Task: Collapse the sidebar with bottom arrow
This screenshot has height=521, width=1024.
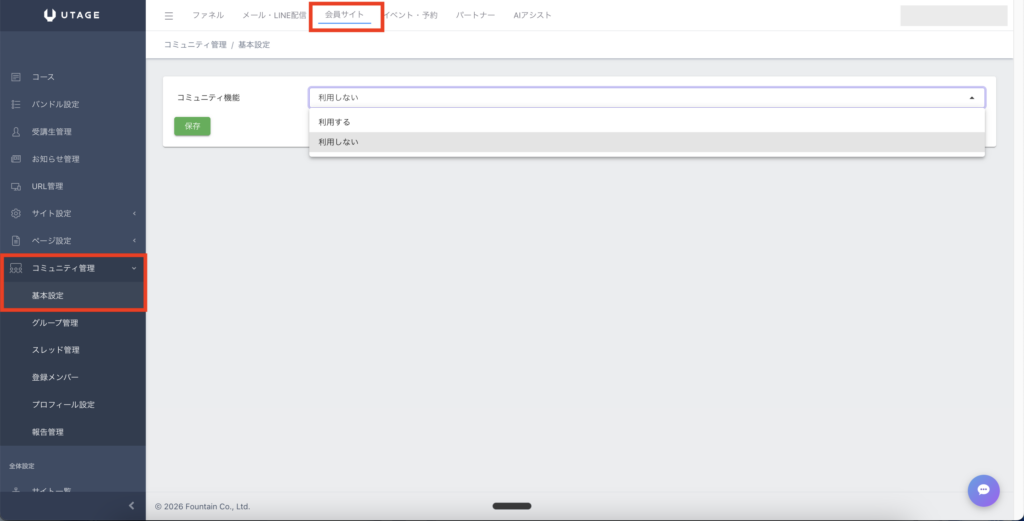Action: tap(131, 505)
